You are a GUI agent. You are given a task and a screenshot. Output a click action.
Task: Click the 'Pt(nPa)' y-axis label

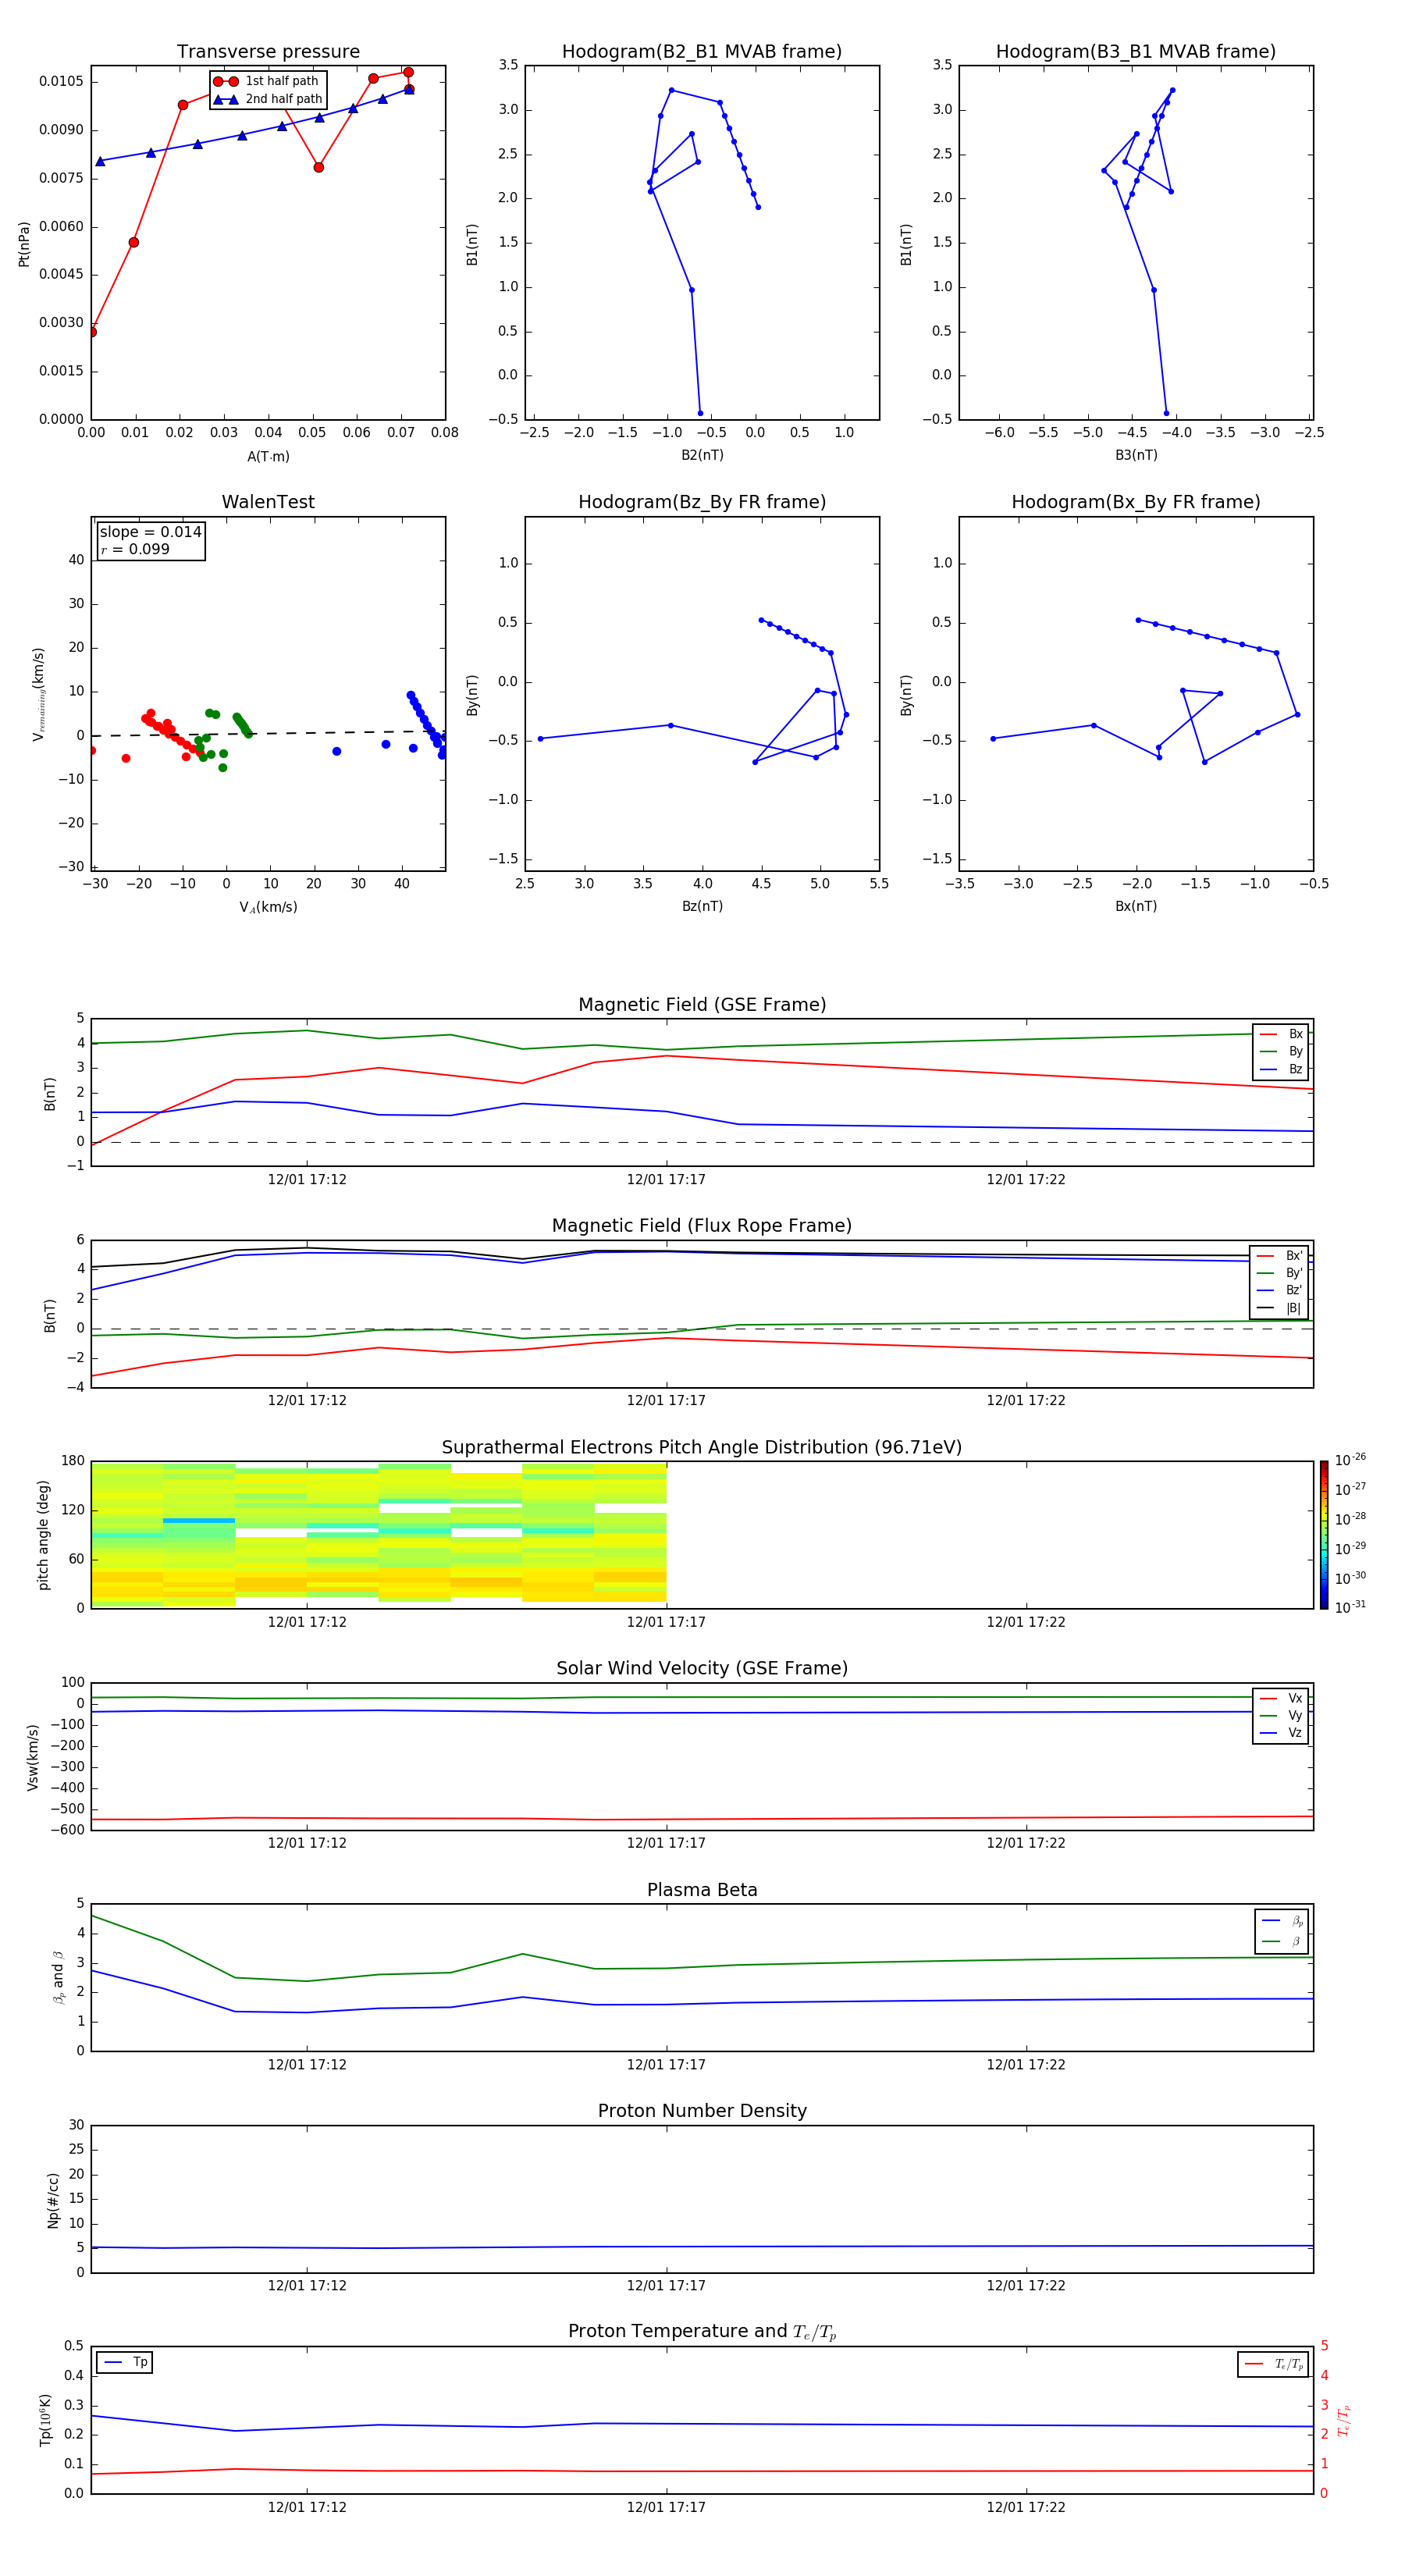tap(24, 243)
